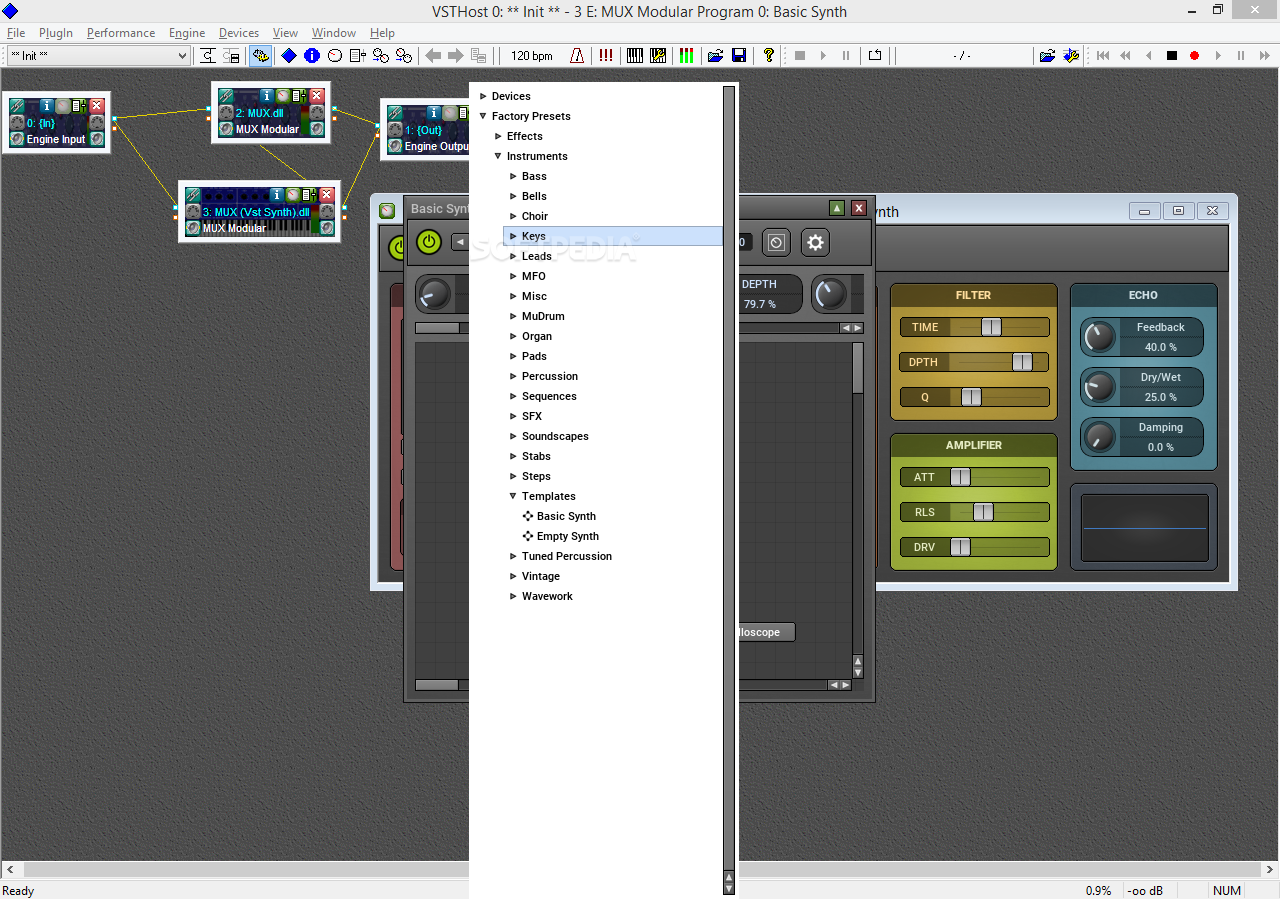1280x899 pixels.
Task: Expand the Vintage category
Action: 513,576
